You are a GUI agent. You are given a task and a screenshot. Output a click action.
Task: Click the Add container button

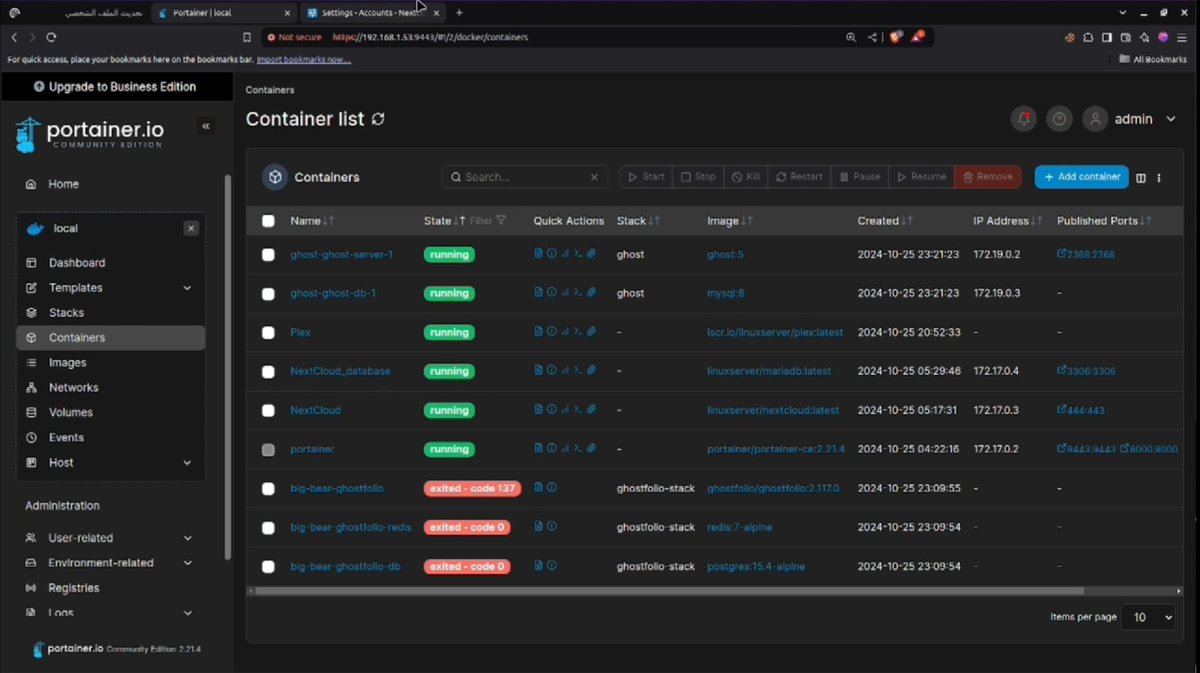(1082, 177)
